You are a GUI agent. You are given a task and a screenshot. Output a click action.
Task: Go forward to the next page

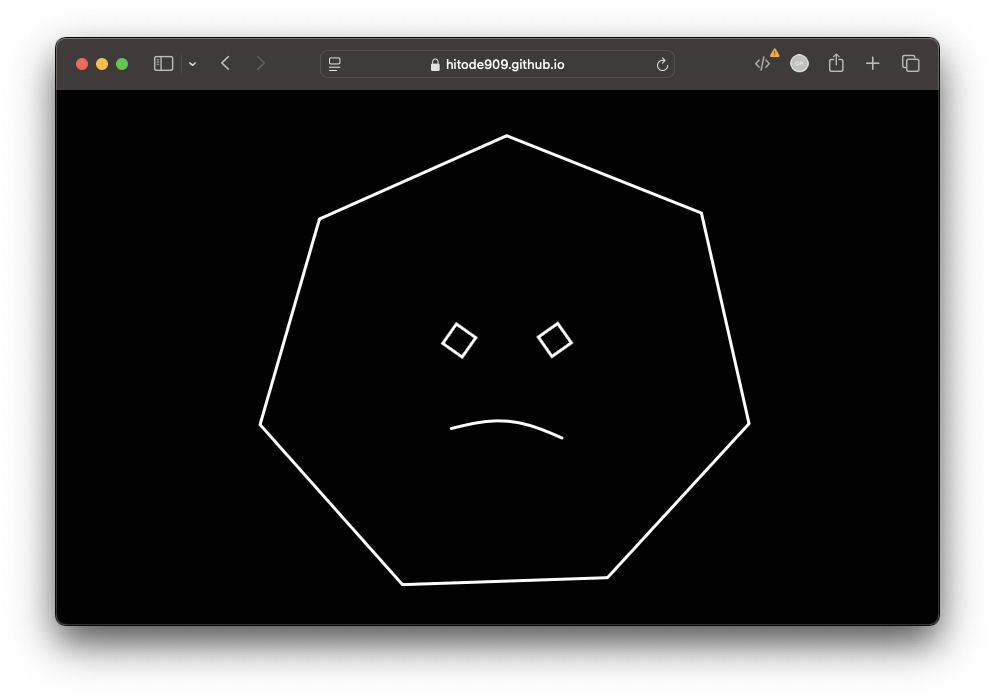click(260, 63)
